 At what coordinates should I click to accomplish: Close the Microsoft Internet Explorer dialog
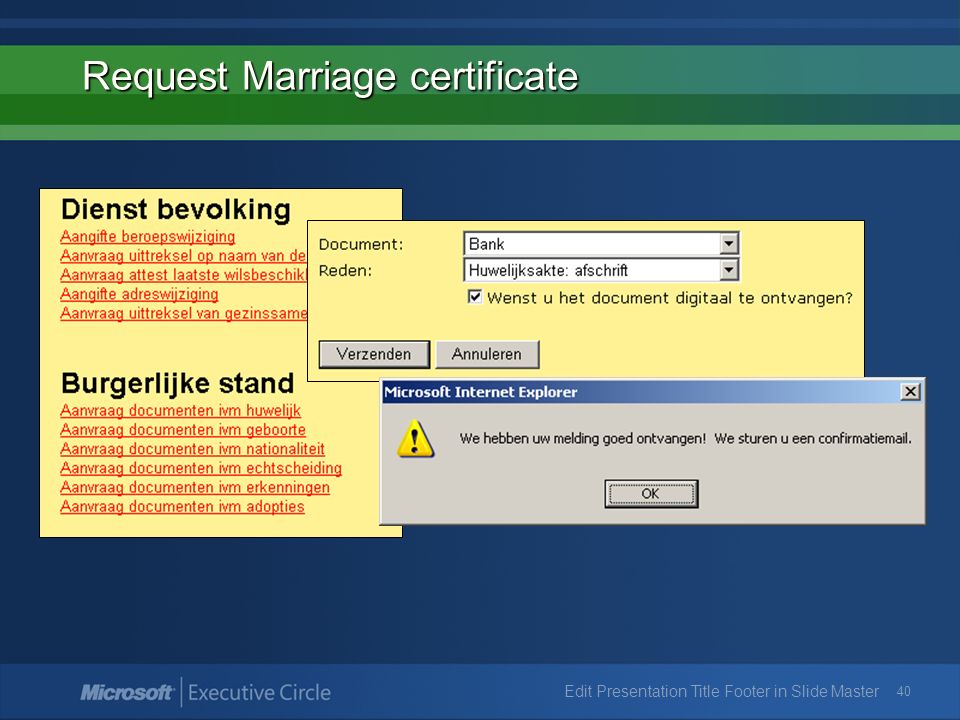910,392
